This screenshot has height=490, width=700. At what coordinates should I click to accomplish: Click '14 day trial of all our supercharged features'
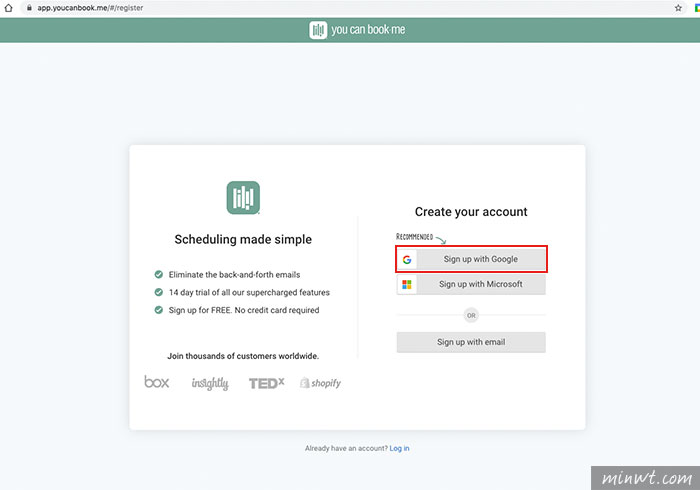[249, 292]
